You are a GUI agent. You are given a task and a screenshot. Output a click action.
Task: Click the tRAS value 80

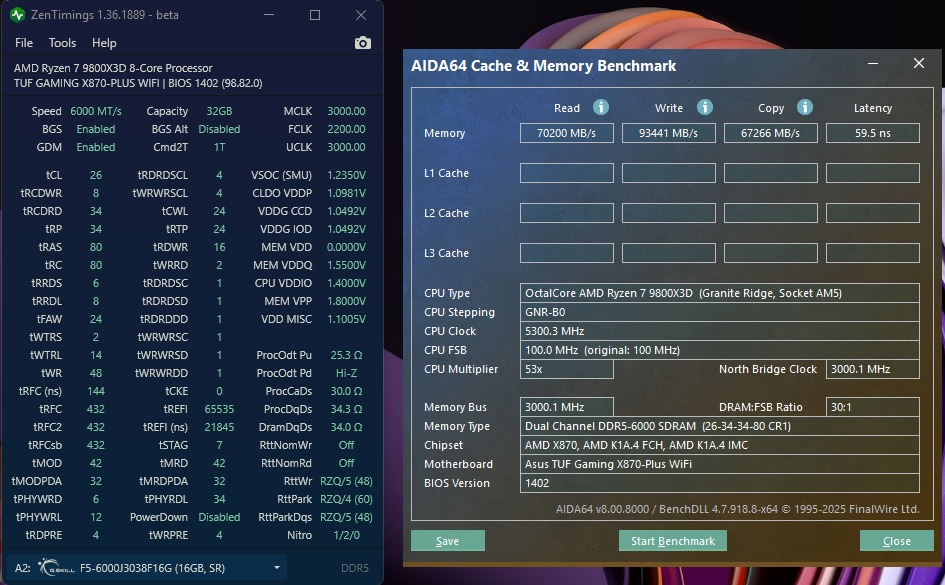[96, 246]
